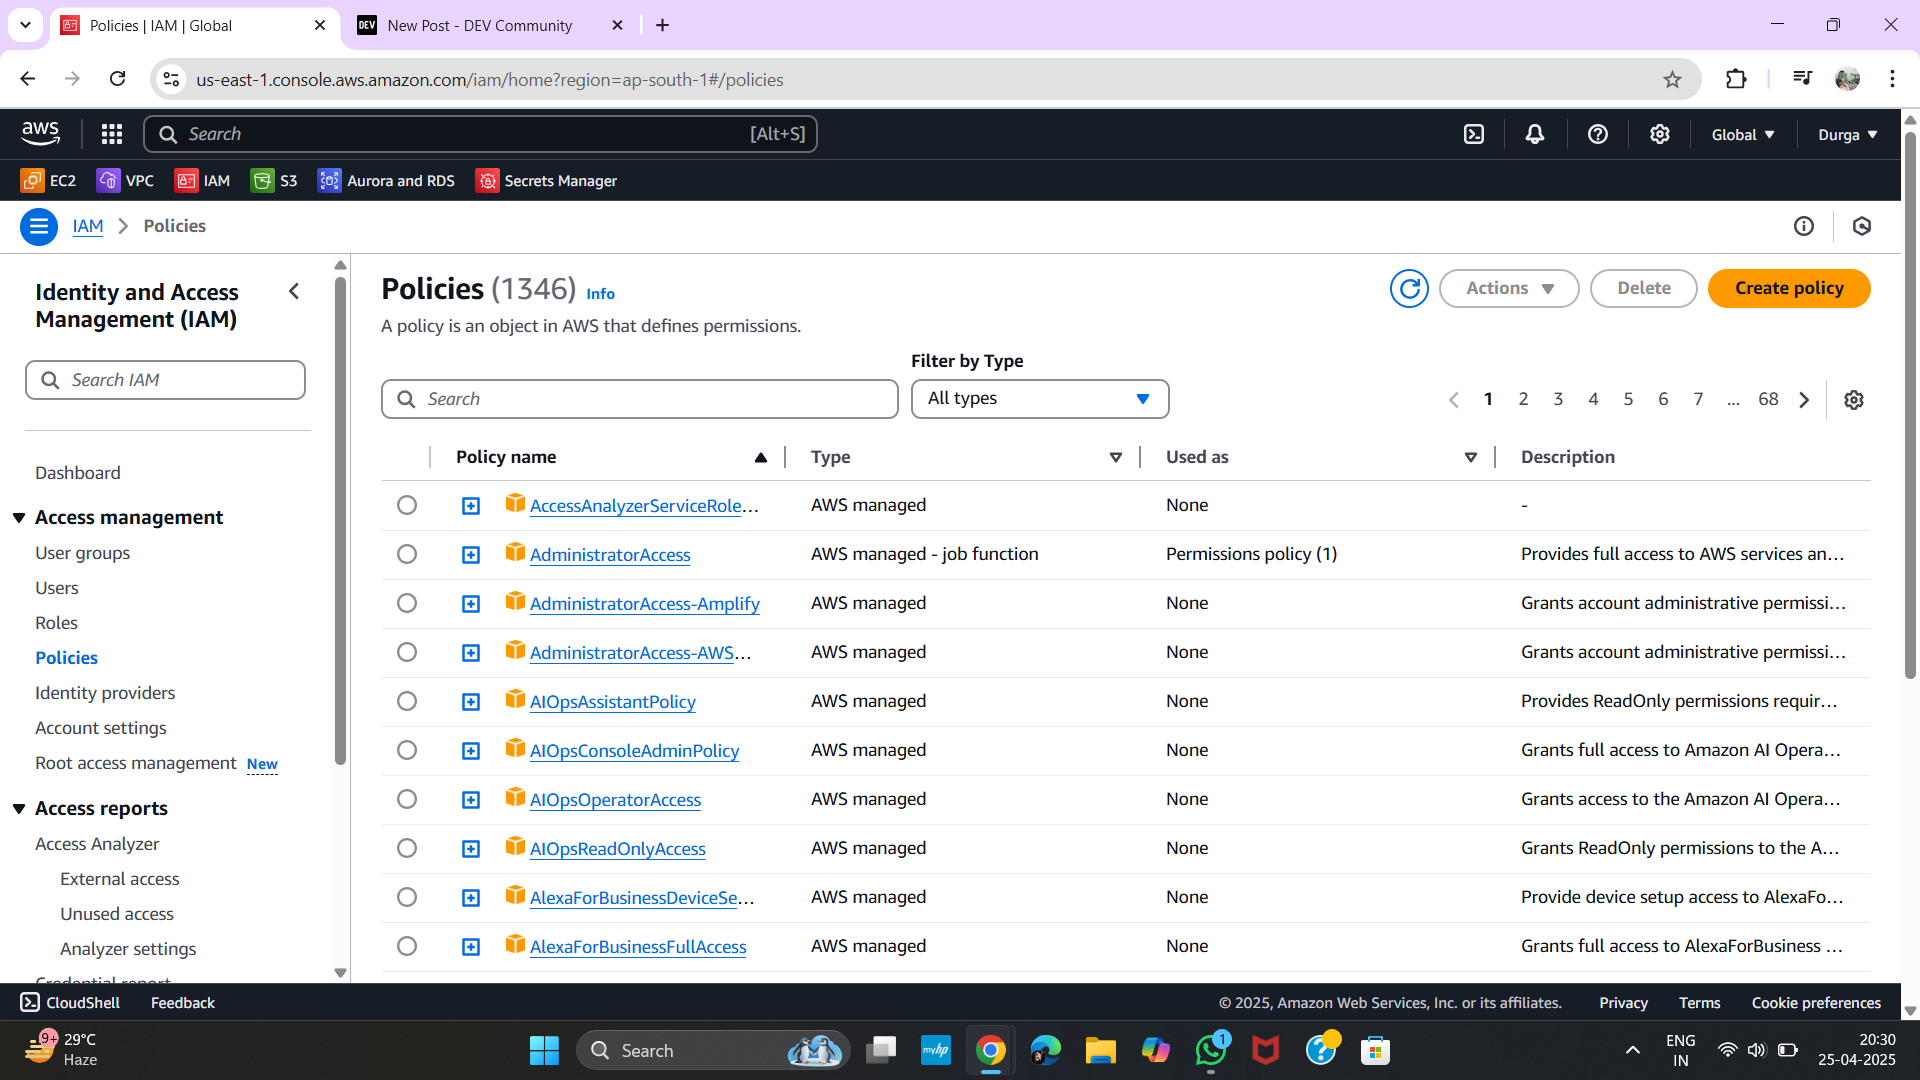Select the AccessAnalyzerServiceRole policy radio button
Viewport: 1920px width, 1080px height.
(407, 505)
